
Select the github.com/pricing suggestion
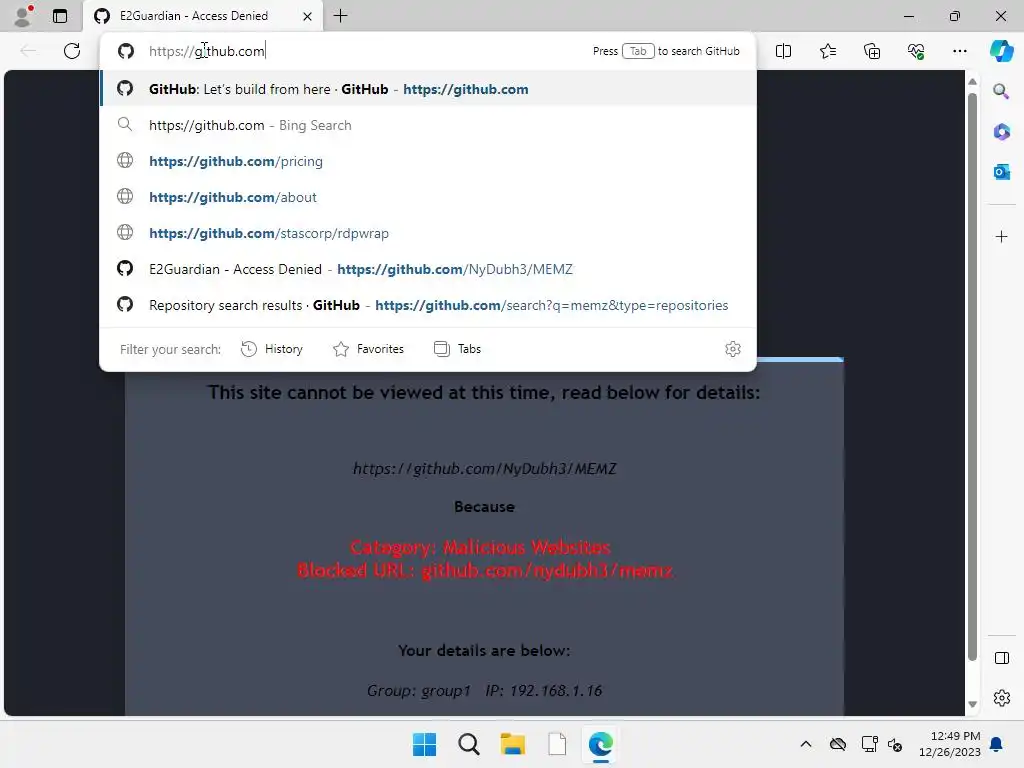pyautogui.click(x=428, y=161)
